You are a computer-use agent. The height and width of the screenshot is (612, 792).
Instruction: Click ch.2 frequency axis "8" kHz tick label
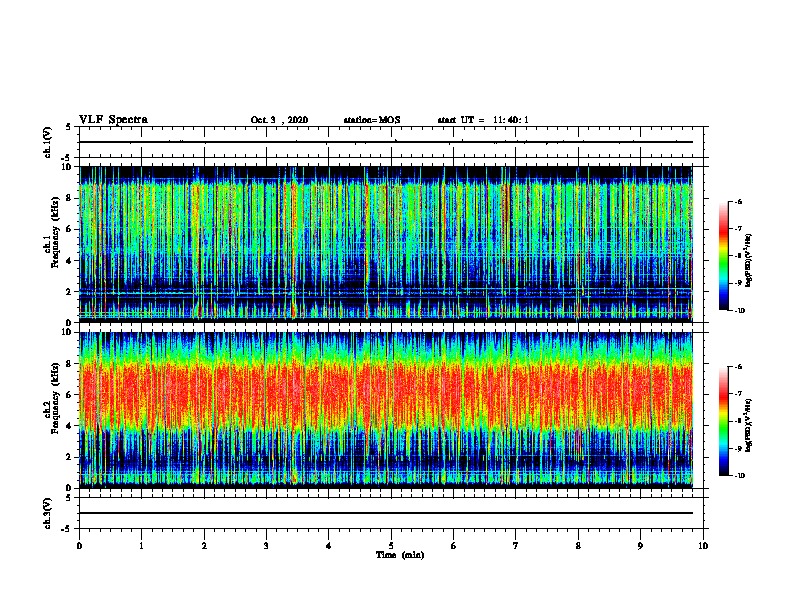[x=70, y=364]
